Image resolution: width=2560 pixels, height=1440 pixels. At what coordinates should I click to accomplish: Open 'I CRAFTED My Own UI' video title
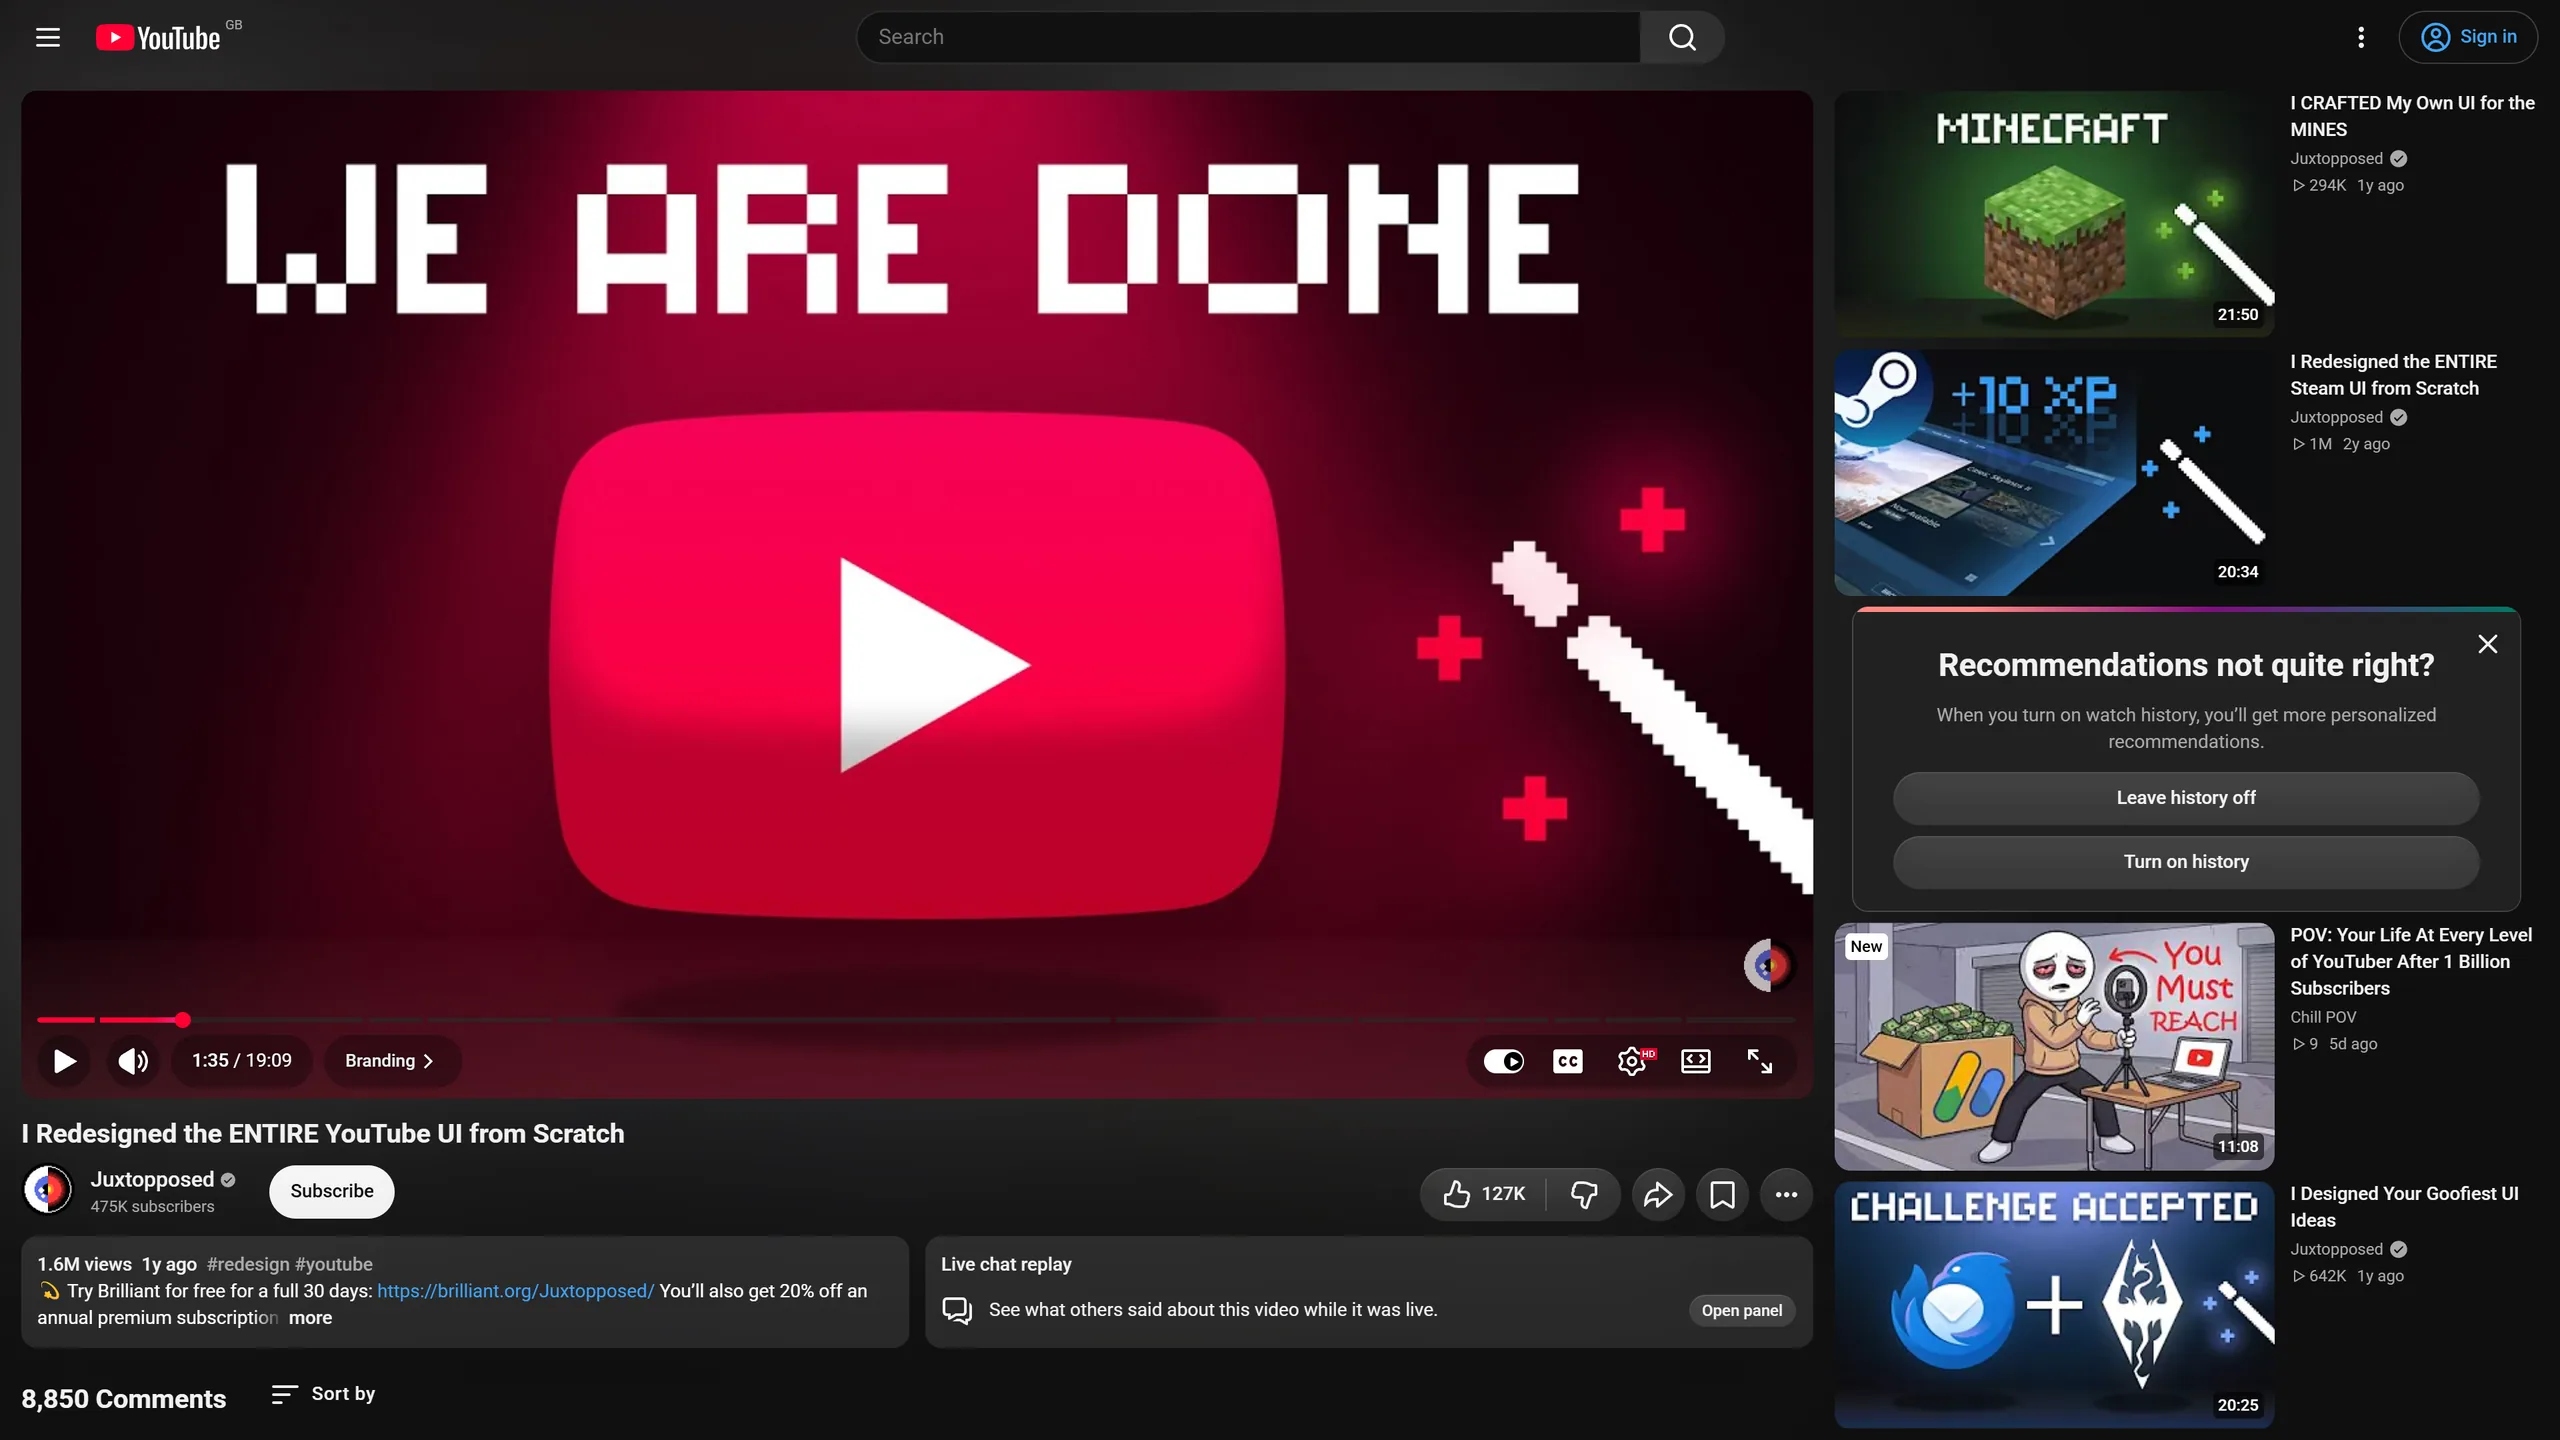(2412, 116)
